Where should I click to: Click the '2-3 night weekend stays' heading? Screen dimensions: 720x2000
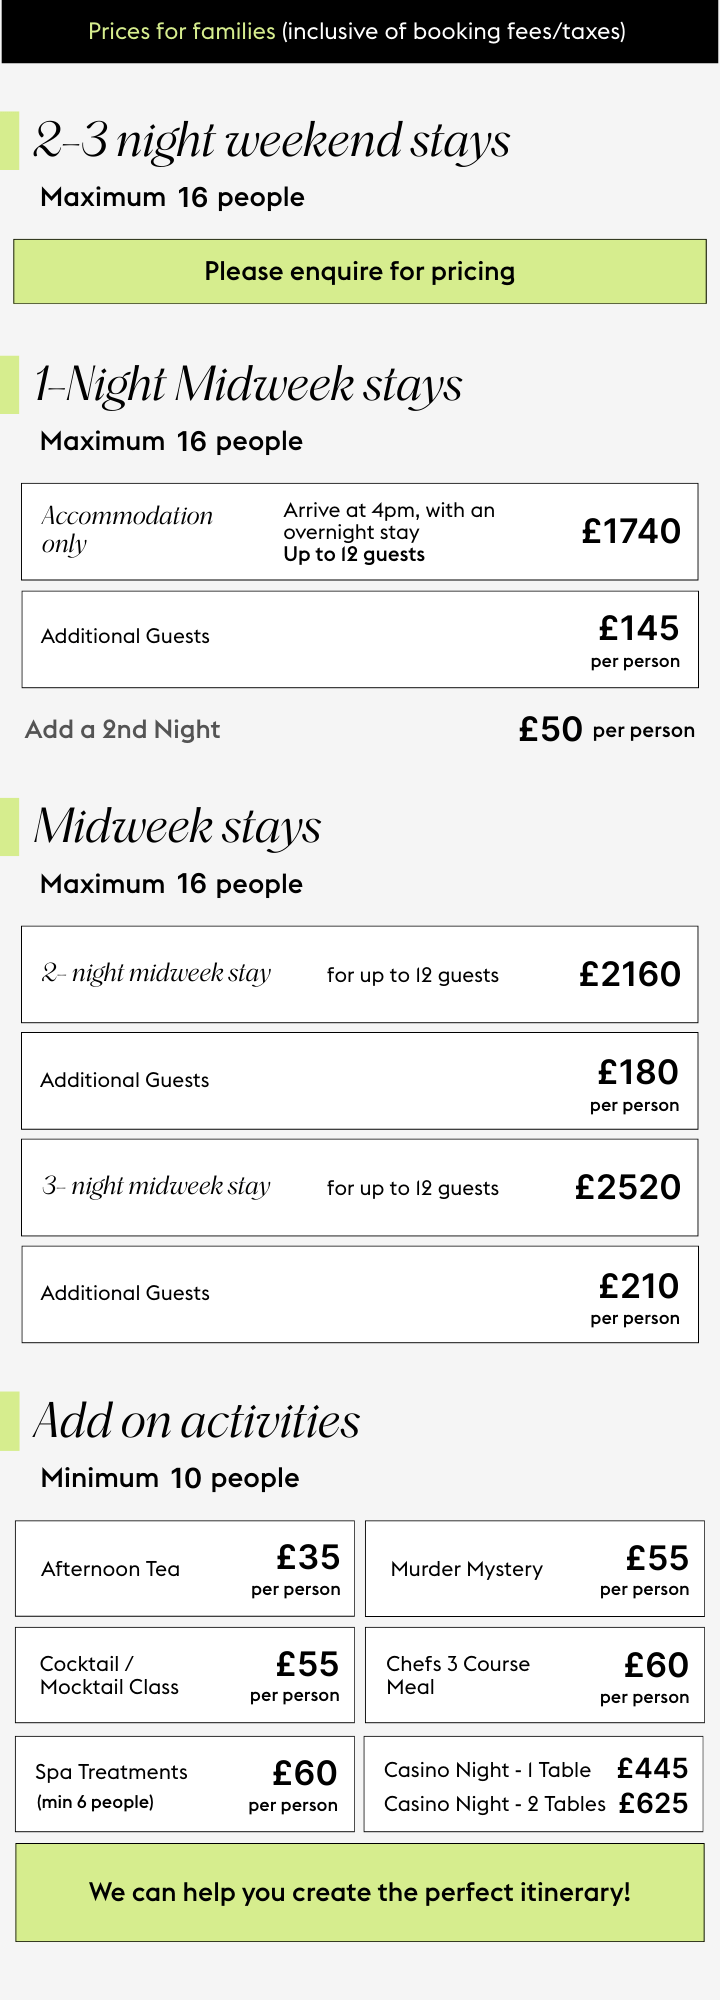click(x=272, y=140)
